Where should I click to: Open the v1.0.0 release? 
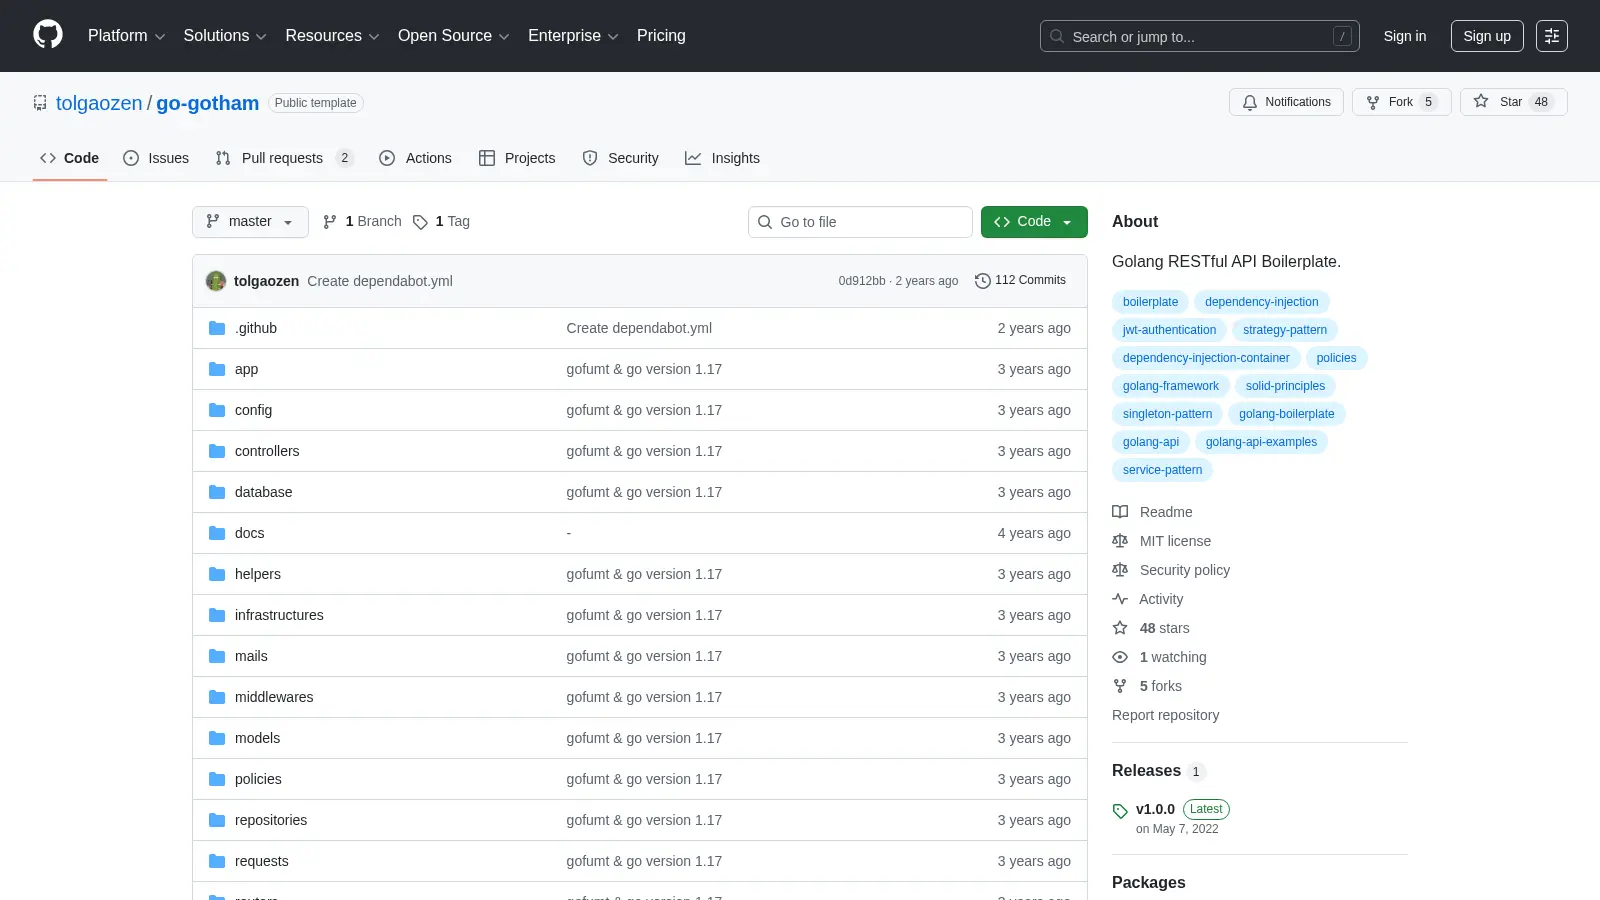click(x=1155, y=809)
